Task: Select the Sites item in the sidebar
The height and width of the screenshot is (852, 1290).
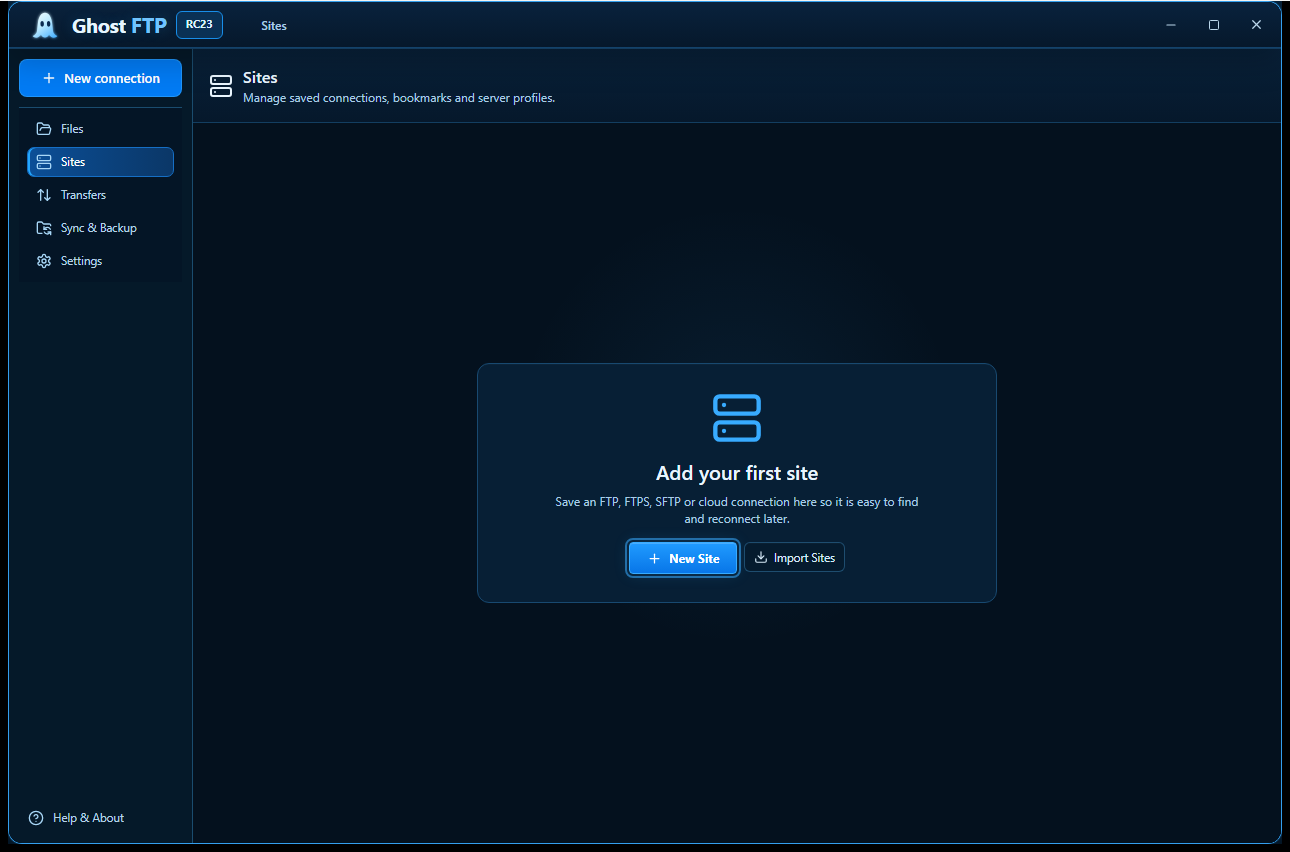Action: click(101, 162)
